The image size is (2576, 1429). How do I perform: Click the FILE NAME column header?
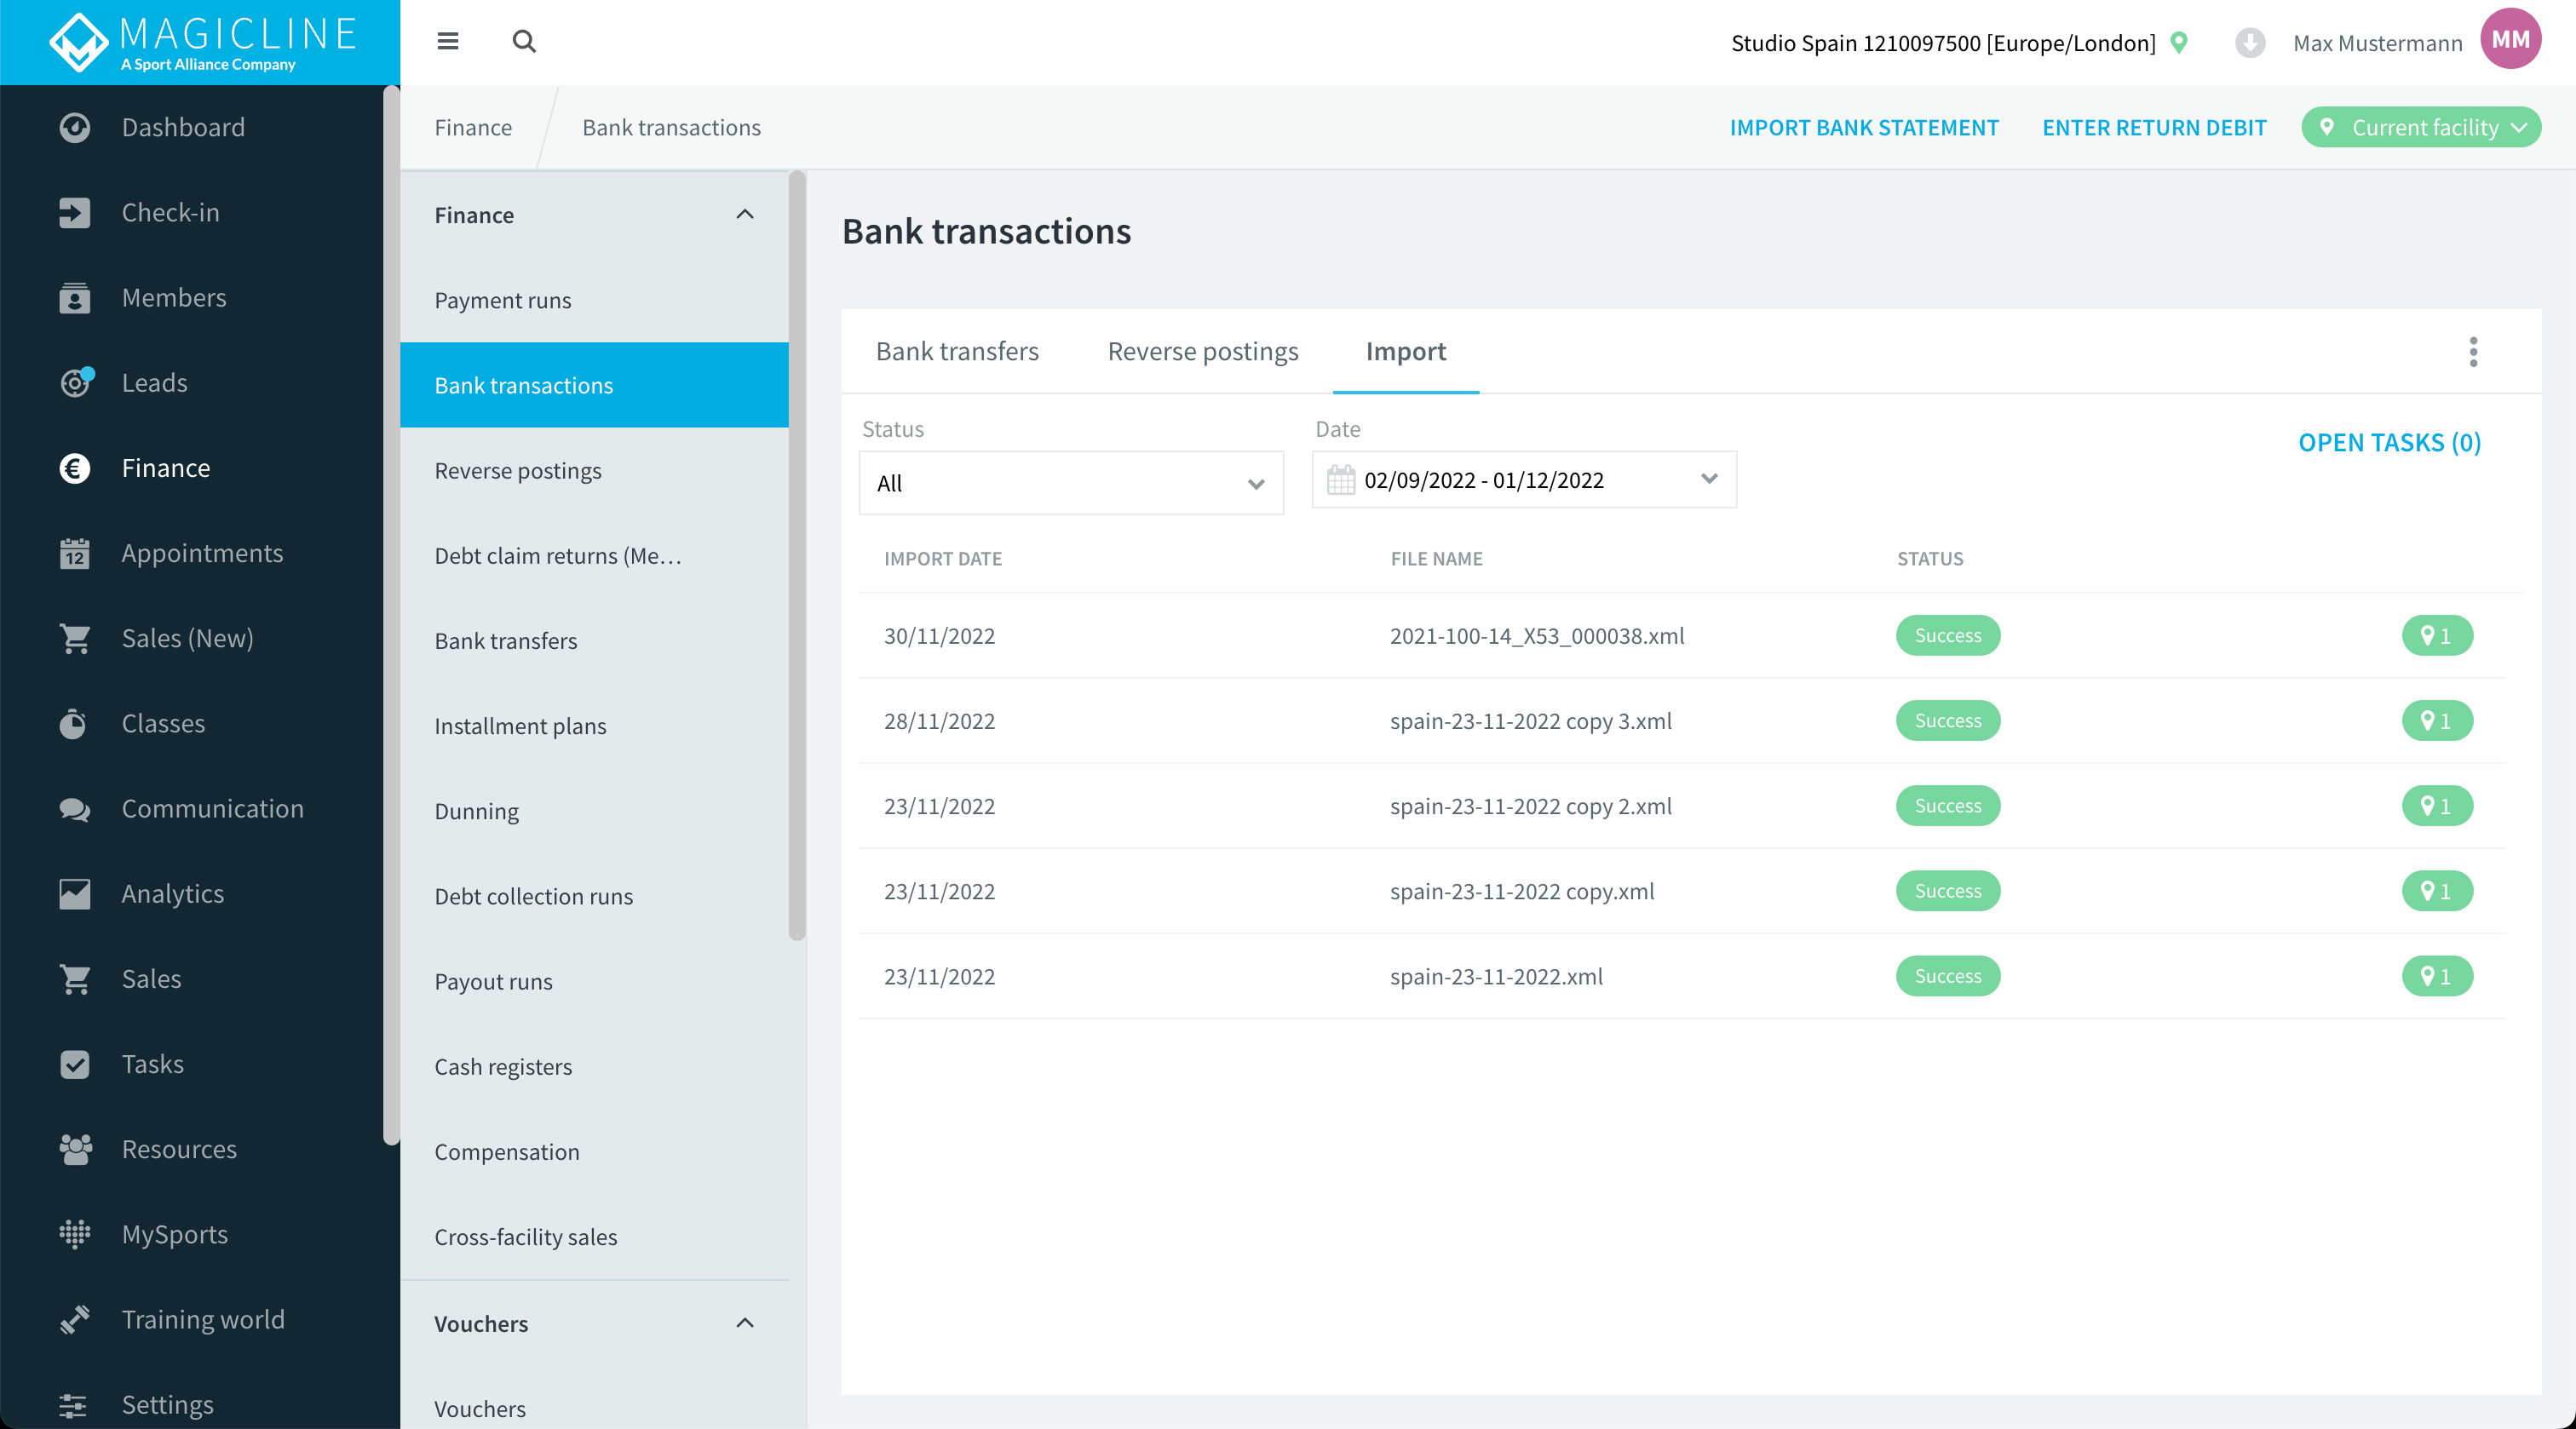pyautogui.click(x=1436, y=559)
